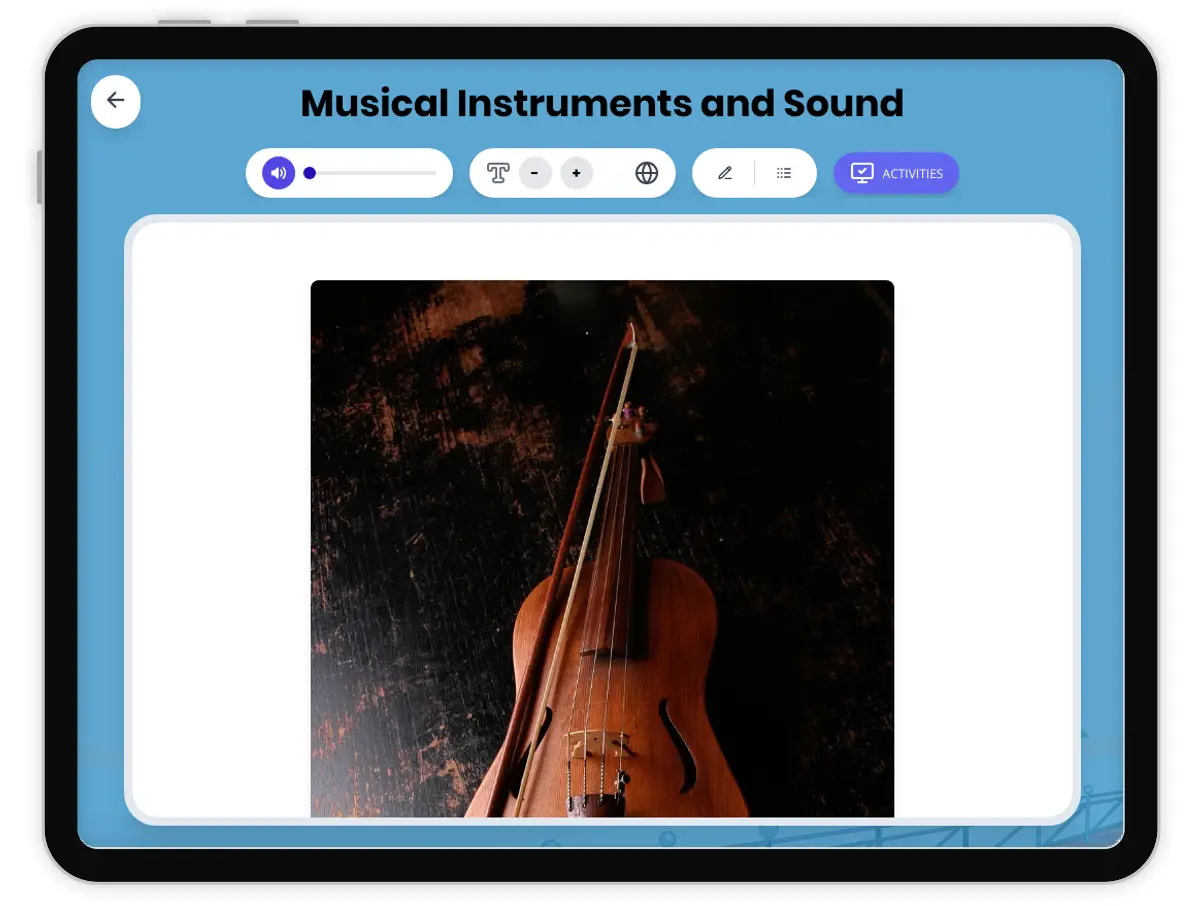
Task: Click the Activities monitor icon
Action: 862,172
